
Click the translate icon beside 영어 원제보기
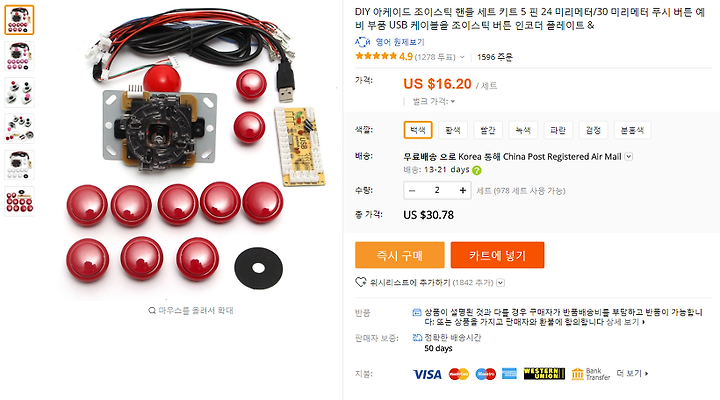click(x=362, y=42)
